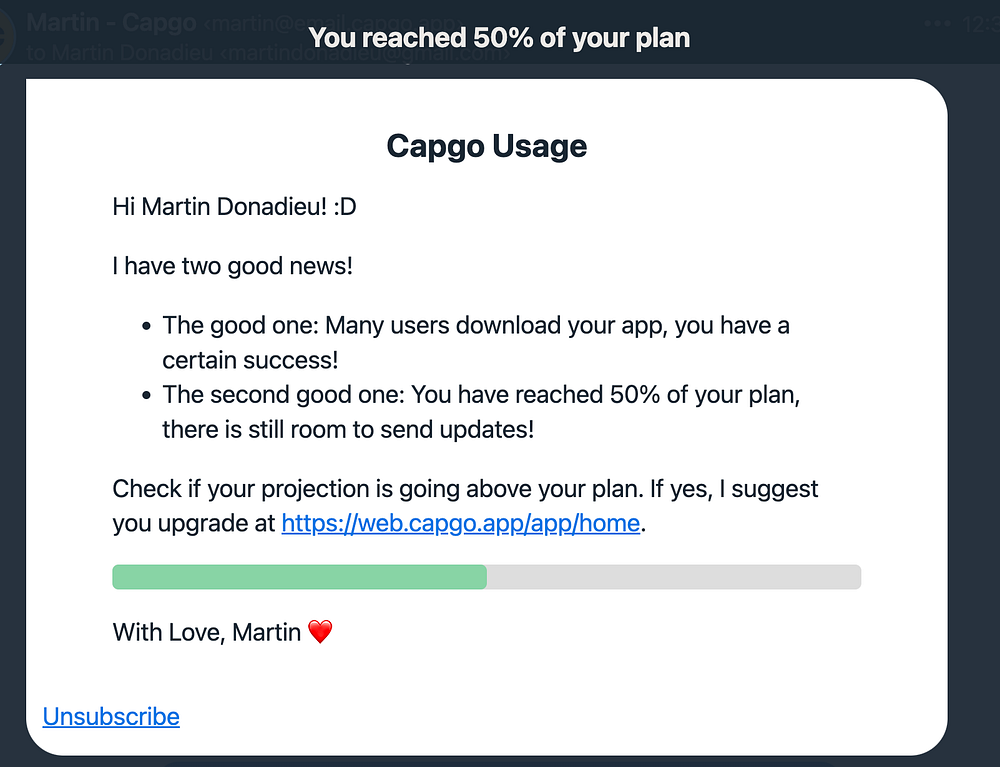Click the Unsubscribe link
Viewport: 1000px width, 767px height.
(111, 716)
